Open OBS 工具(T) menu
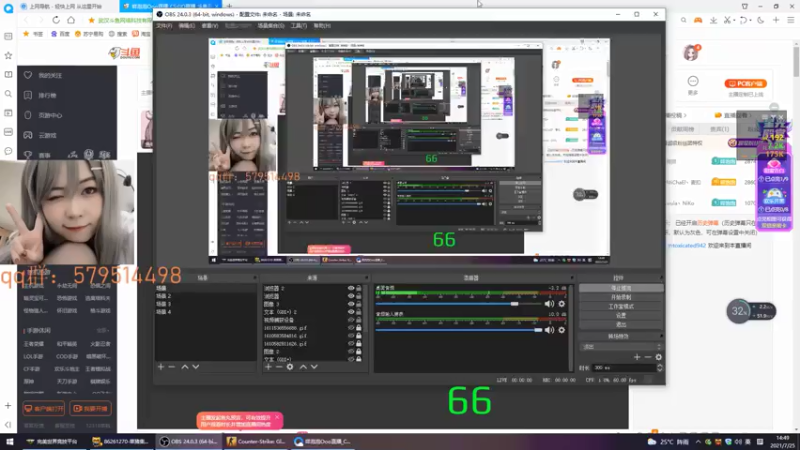The width and height of the screenshot is (800, 450). click(x=299, y=26)
